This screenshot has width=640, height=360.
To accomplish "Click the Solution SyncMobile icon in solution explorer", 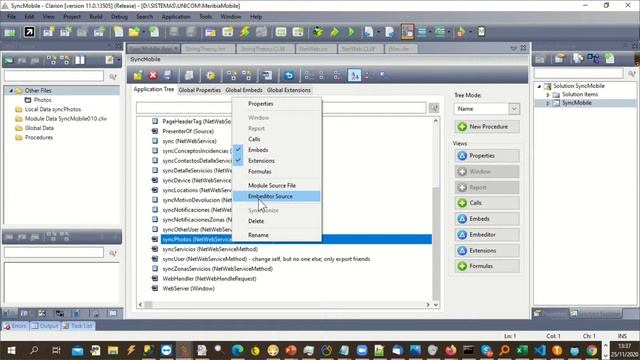I will (547, 86).
